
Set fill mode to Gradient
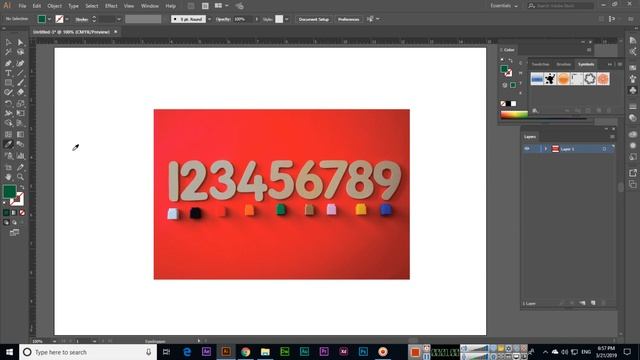pos(14,213)
